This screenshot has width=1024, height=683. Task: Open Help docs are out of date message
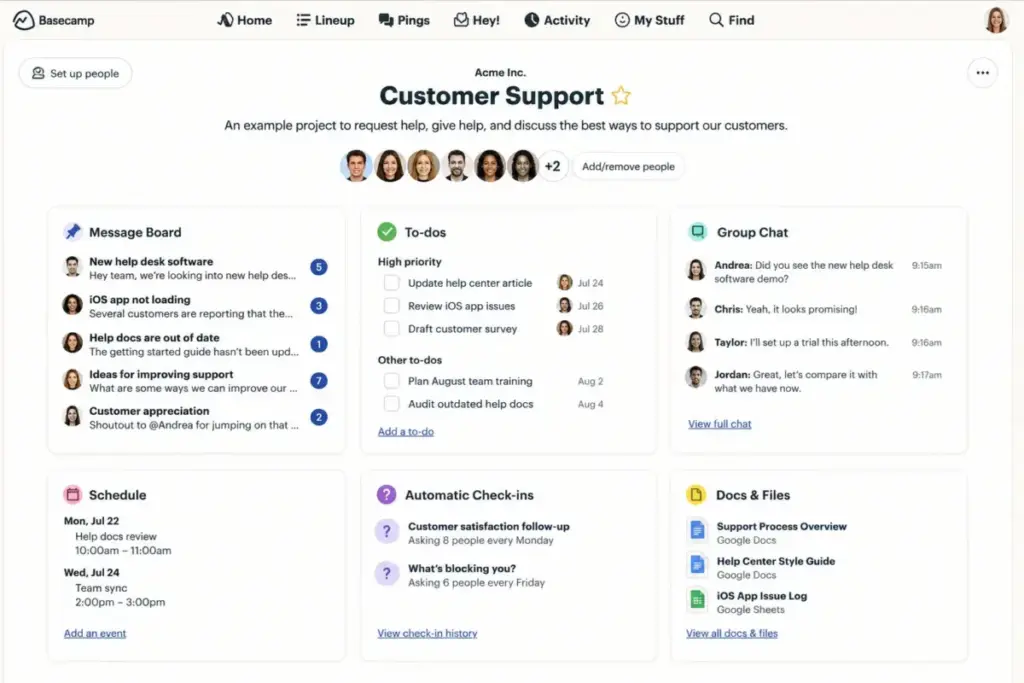[x=193, y=344]
